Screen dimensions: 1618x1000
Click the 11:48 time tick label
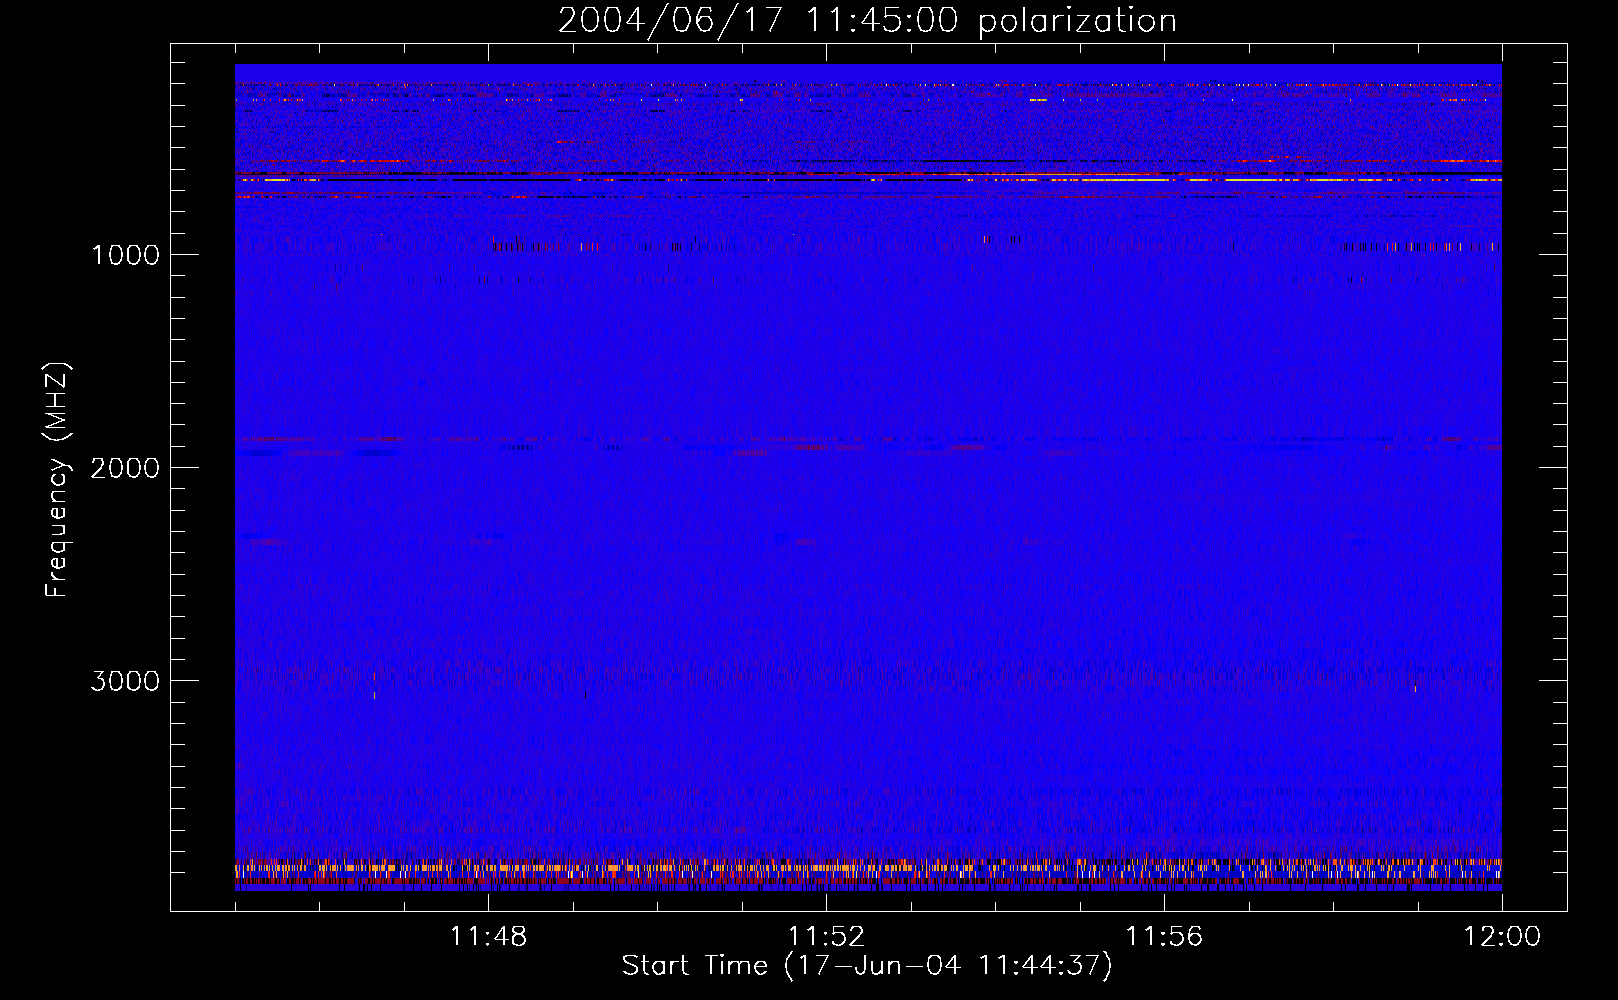tap(488, 937)
